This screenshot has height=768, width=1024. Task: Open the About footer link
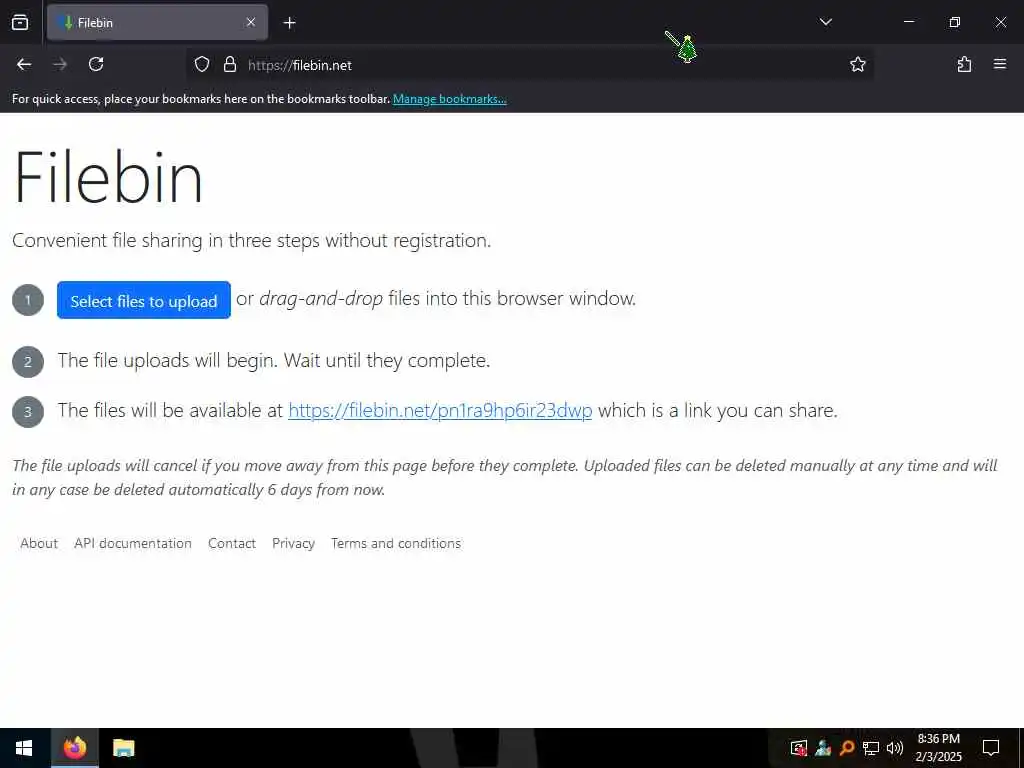click(x=39, y=543)
